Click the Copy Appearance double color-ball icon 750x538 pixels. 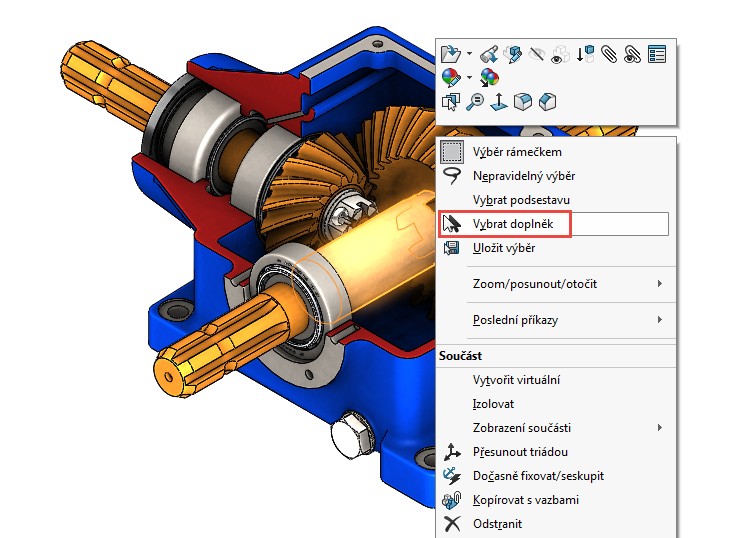pyautogui.click(x=489, y=77)
